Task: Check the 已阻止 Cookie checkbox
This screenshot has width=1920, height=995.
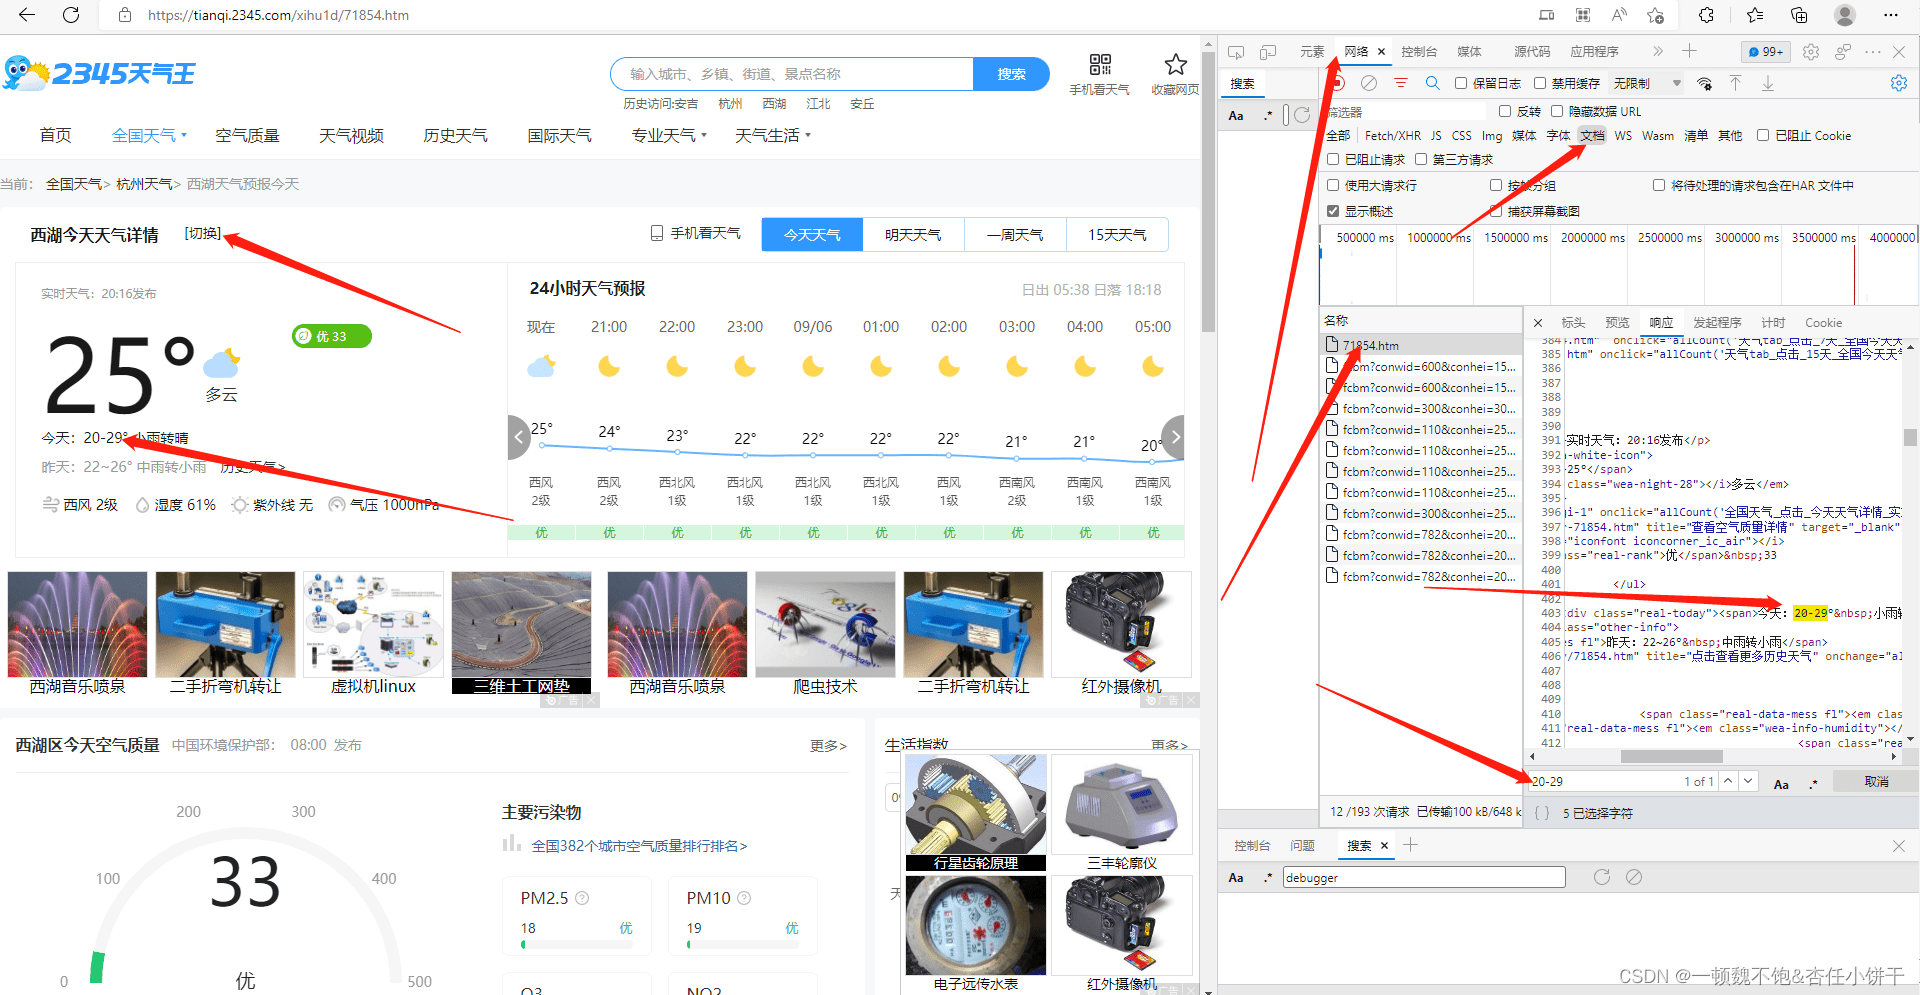Action: tap(1763, 135)
